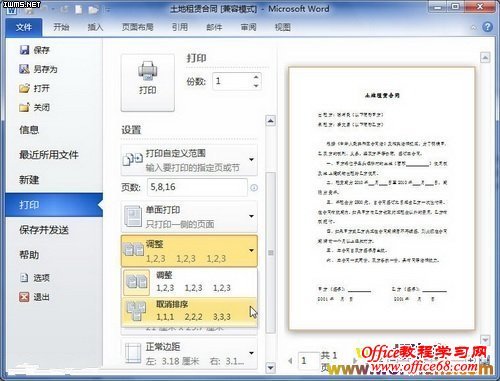
Task: Click the previous page arrow under the preview
Action: (x=290, y=360)
